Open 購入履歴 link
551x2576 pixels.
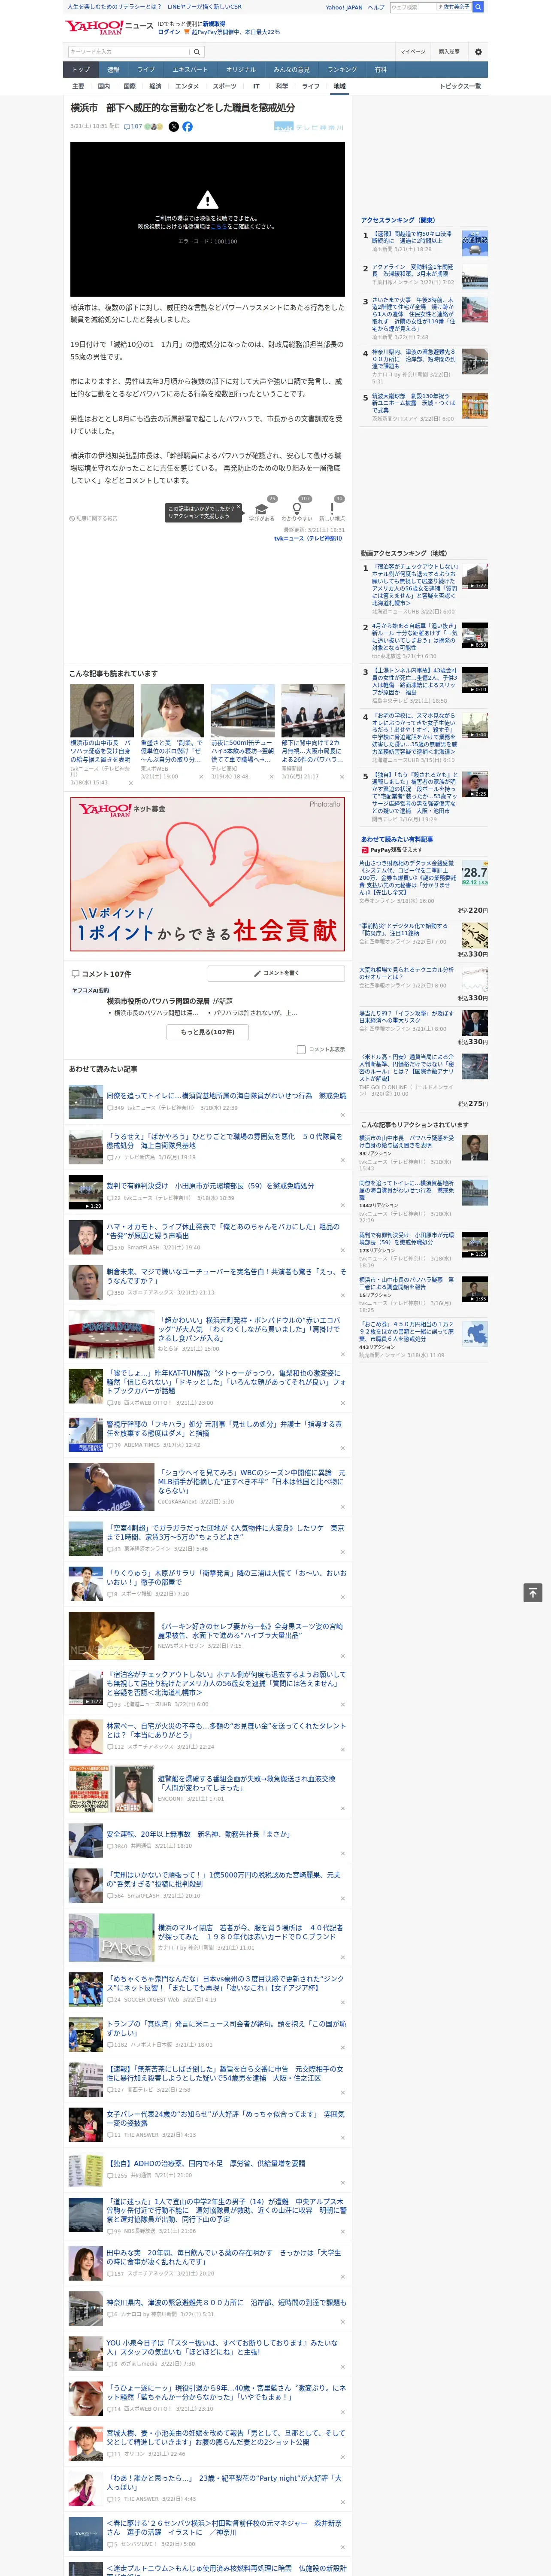click(449, 52)
